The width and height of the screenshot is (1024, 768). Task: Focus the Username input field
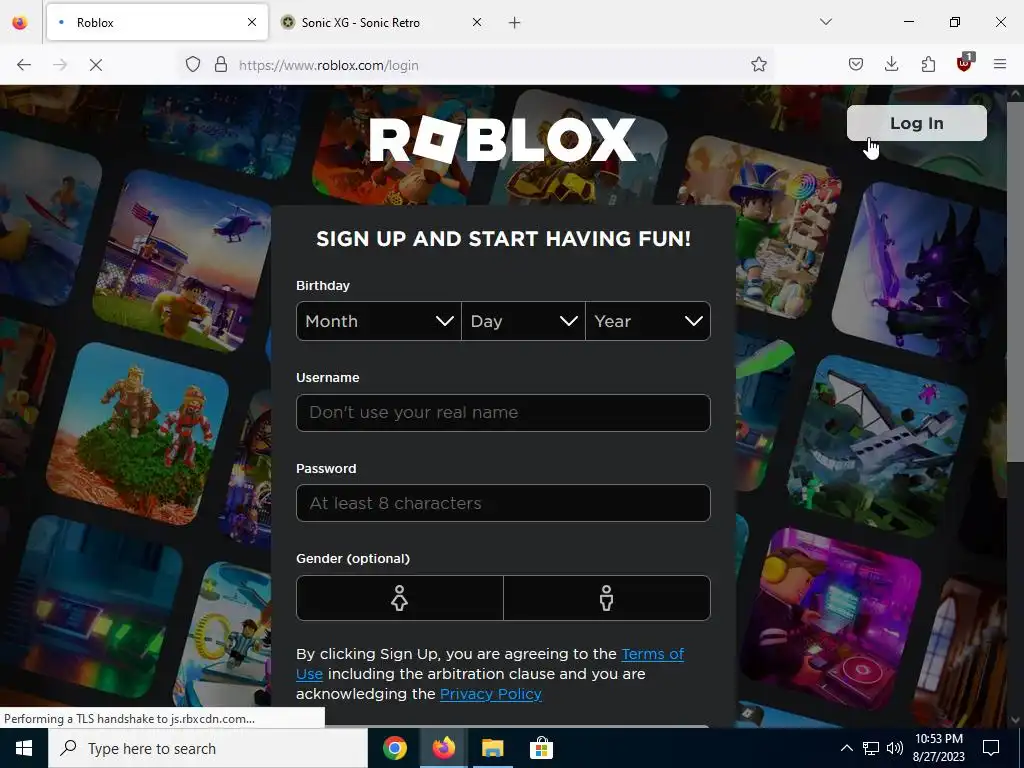(x=503, y=413)
